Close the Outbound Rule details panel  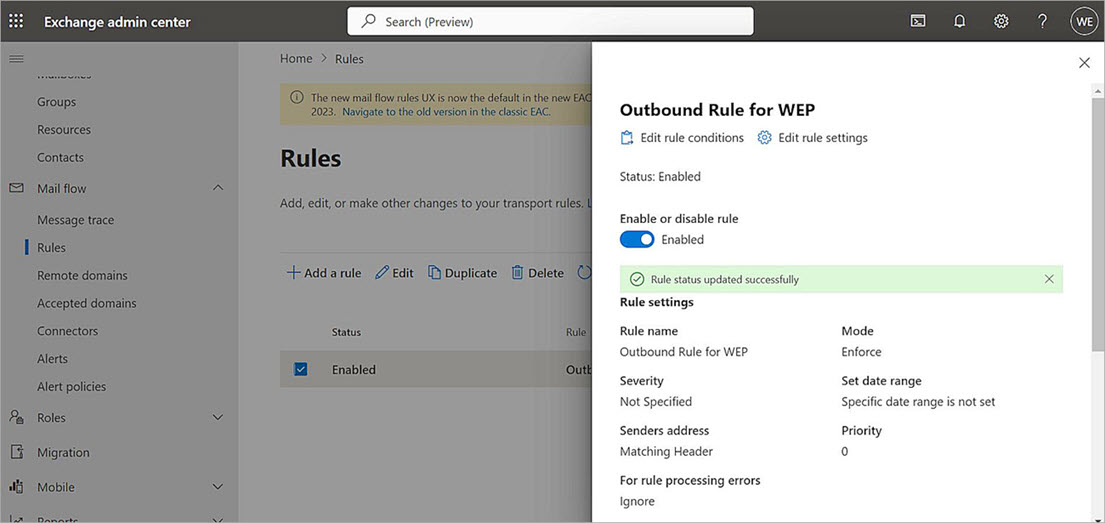pos(1084,63)
